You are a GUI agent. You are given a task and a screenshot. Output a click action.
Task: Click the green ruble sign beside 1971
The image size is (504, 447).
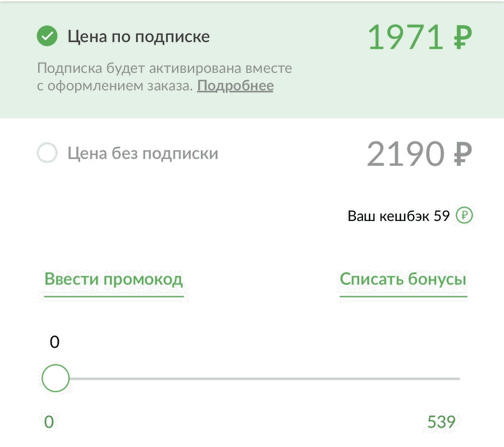pyautogui.click(x=463, y=37)
